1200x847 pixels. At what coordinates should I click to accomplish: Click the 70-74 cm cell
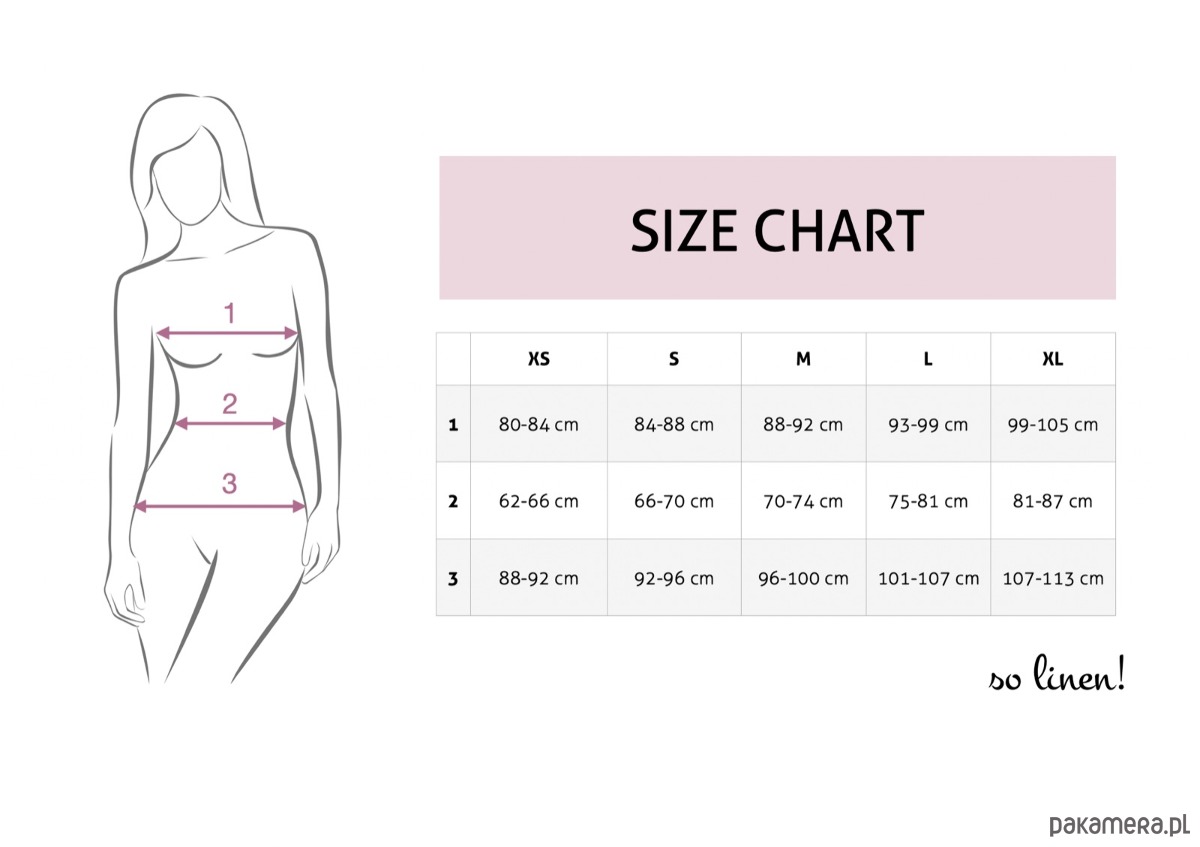coord(803,501)
